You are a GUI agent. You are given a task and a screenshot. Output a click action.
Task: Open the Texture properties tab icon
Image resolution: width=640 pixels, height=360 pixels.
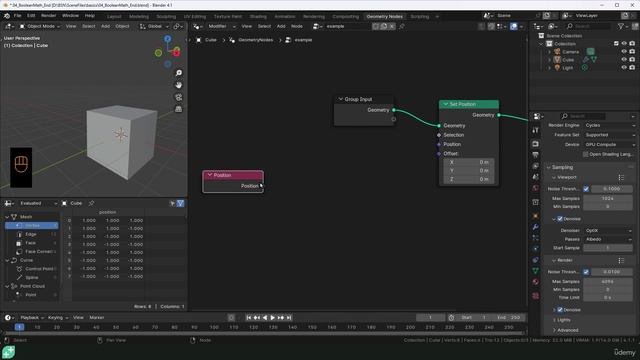click(x=536, y=296)
